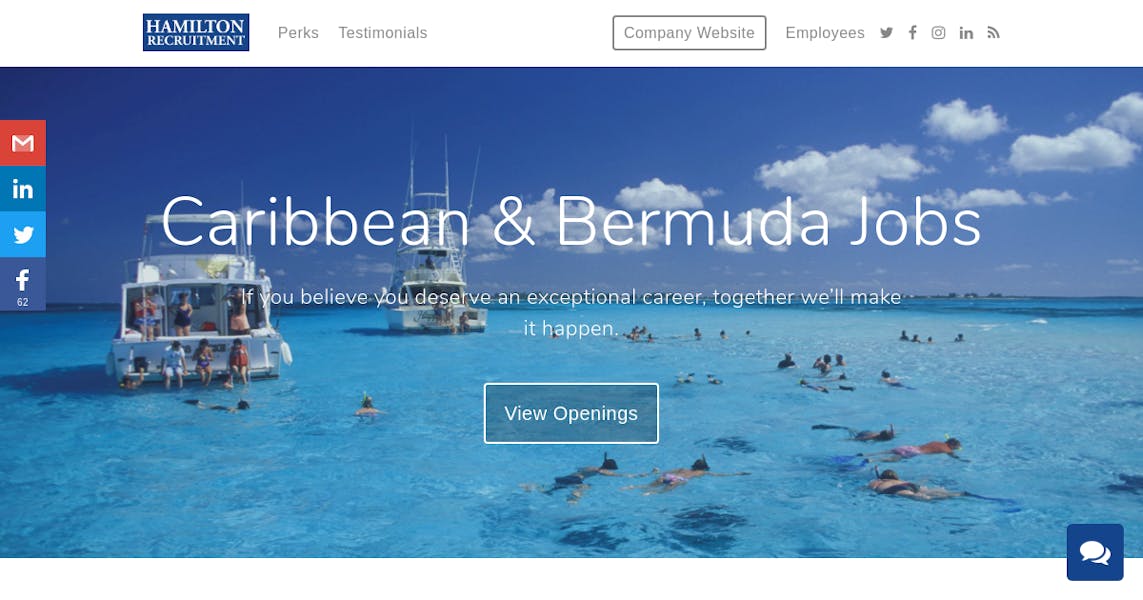The height and width of the screenshot is (600, 1143).
Task: Share on Facebook via the sidebar button showing 62
Action: [x=23, y=284]
